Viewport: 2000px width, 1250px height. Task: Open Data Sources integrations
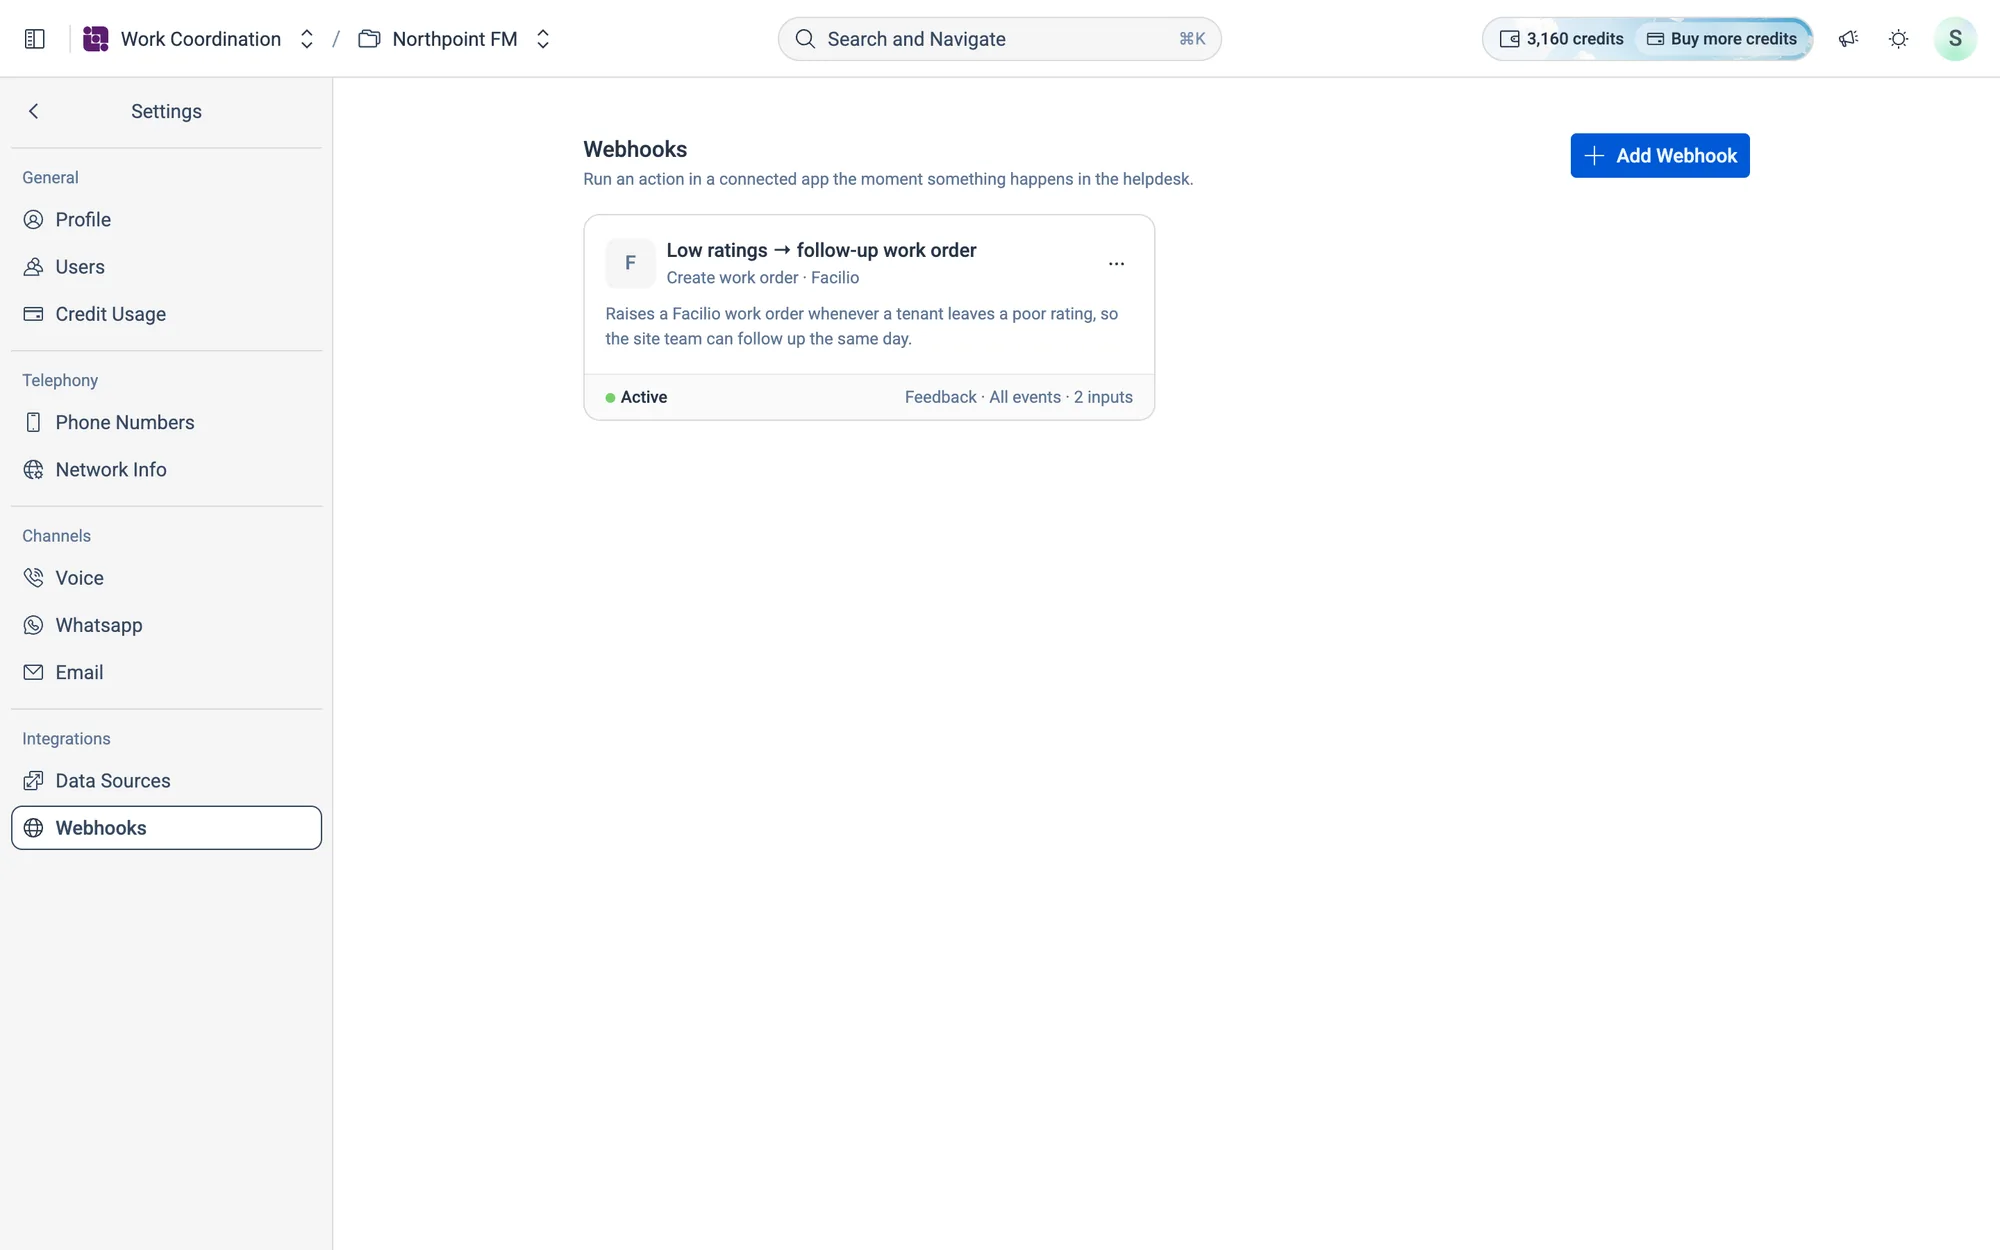click(x=166, y=781)
